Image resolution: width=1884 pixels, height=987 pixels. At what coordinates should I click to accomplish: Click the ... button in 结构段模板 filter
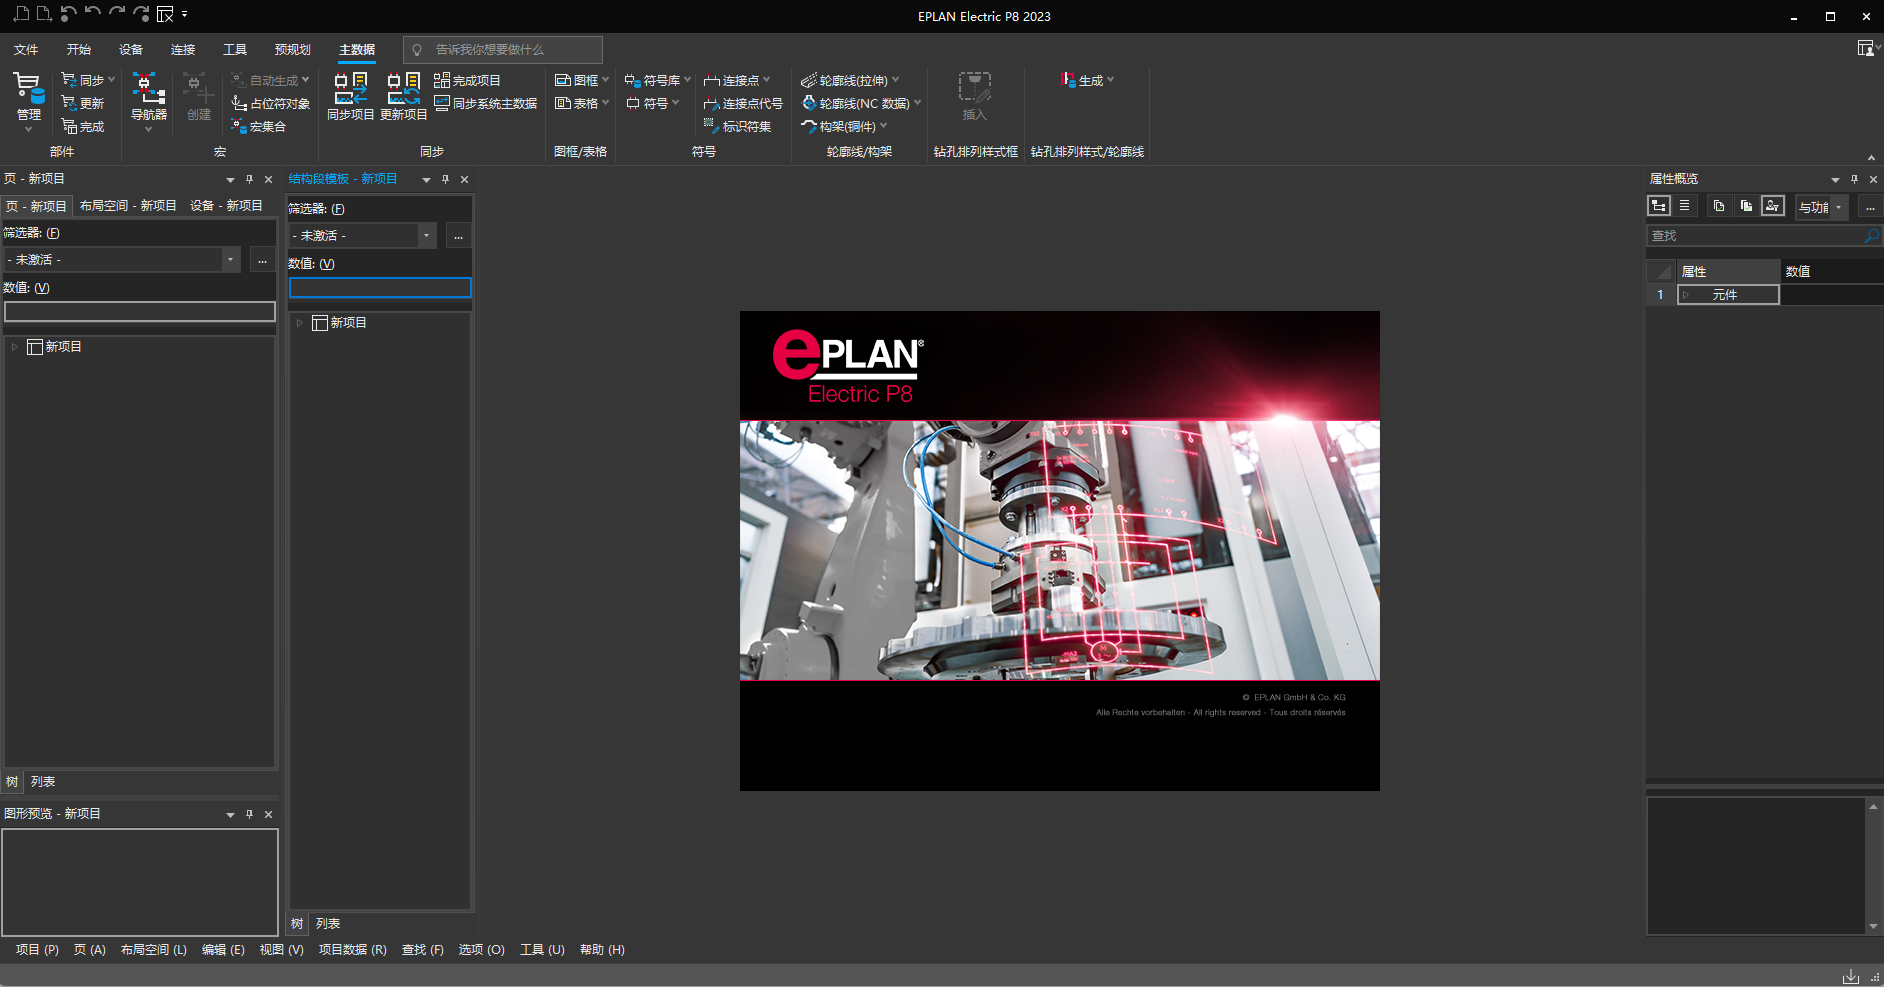point(458,236)
